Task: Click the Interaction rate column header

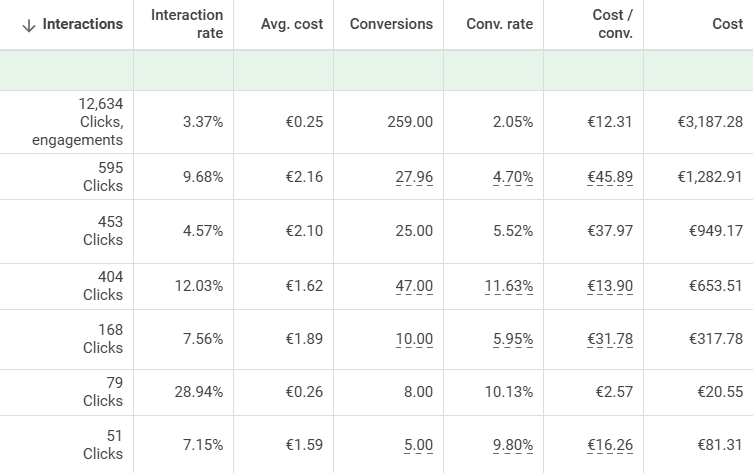Action: click(187, 24)
